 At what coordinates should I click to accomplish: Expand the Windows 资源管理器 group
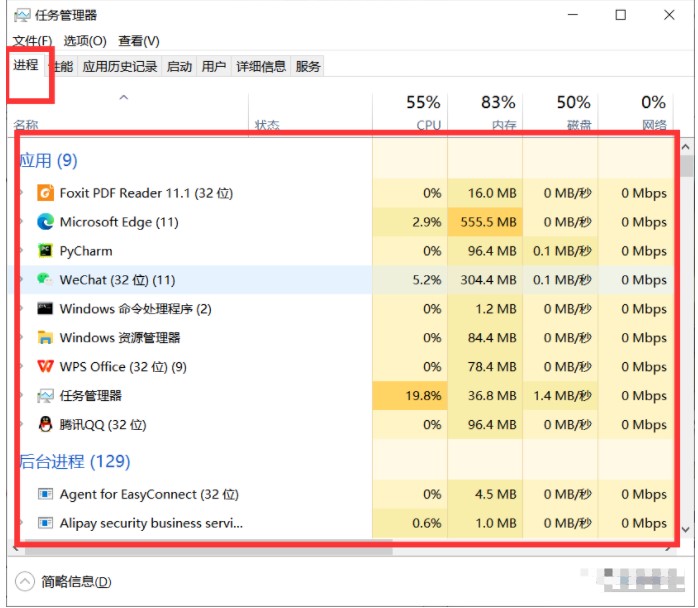[21, 337]
